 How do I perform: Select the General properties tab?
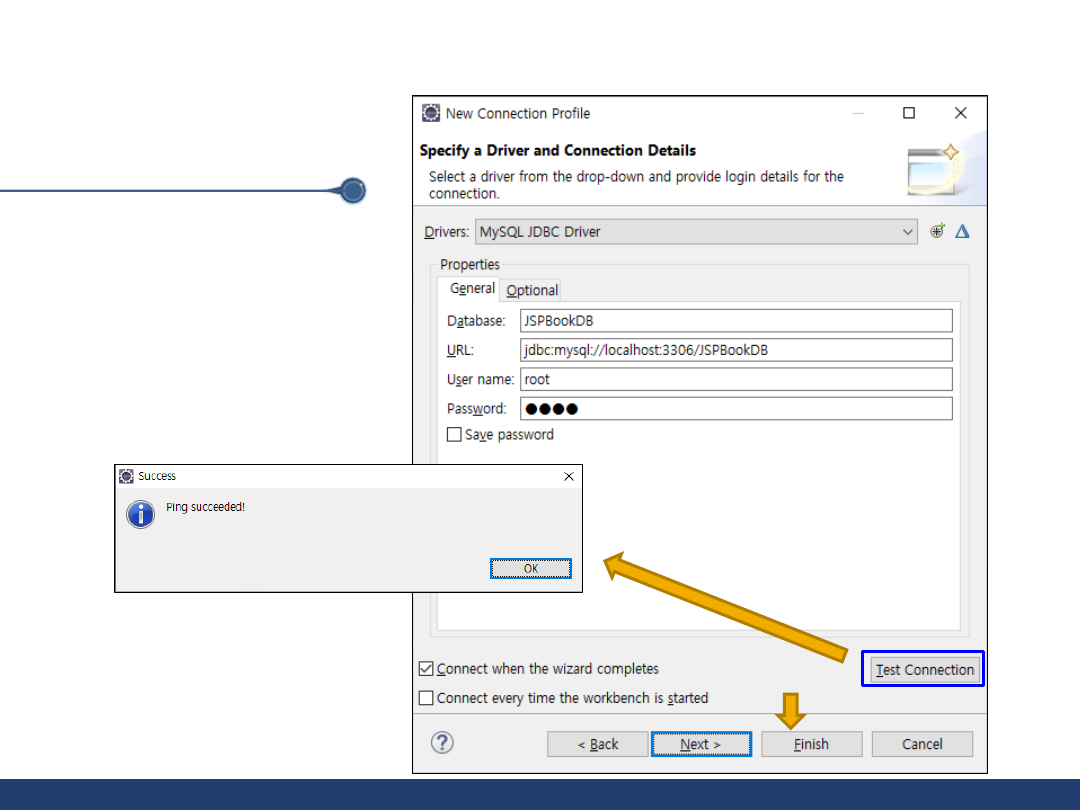471,289
